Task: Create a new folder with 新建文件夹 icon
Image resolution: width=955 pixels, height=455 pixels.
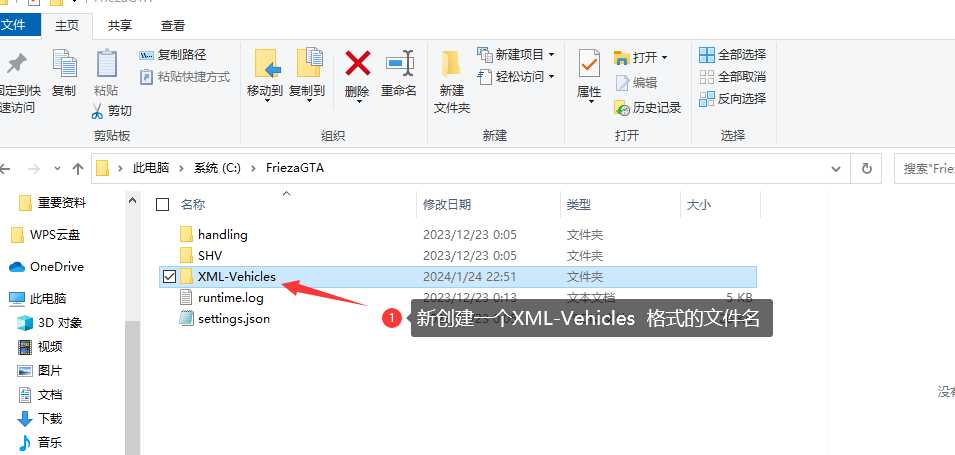Action: tap(451, 64)
